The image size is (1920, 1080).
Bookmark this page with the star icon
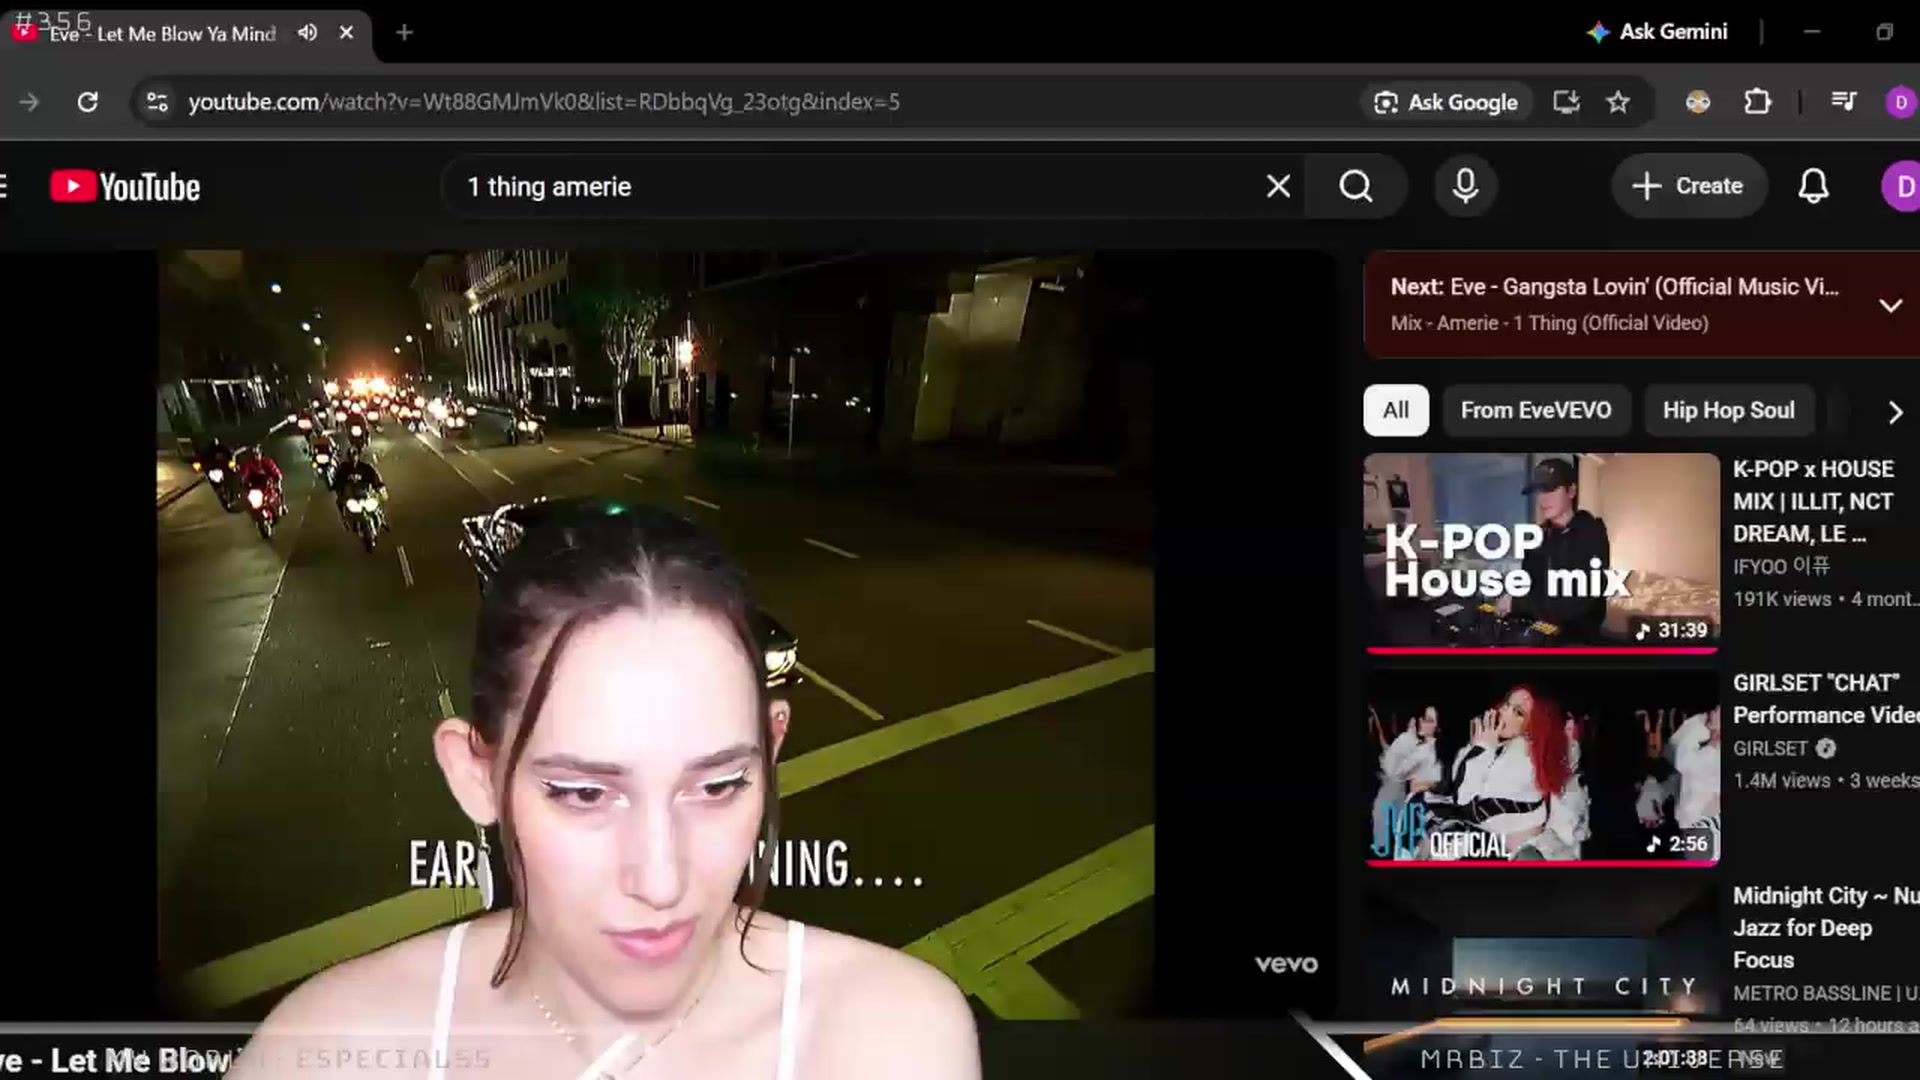click(1618, 102)
